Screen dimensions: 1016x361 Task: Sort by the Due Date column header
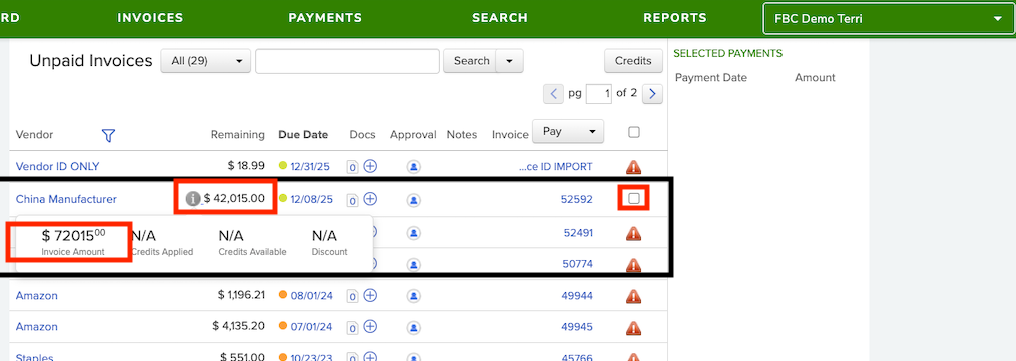pos(303,135)
